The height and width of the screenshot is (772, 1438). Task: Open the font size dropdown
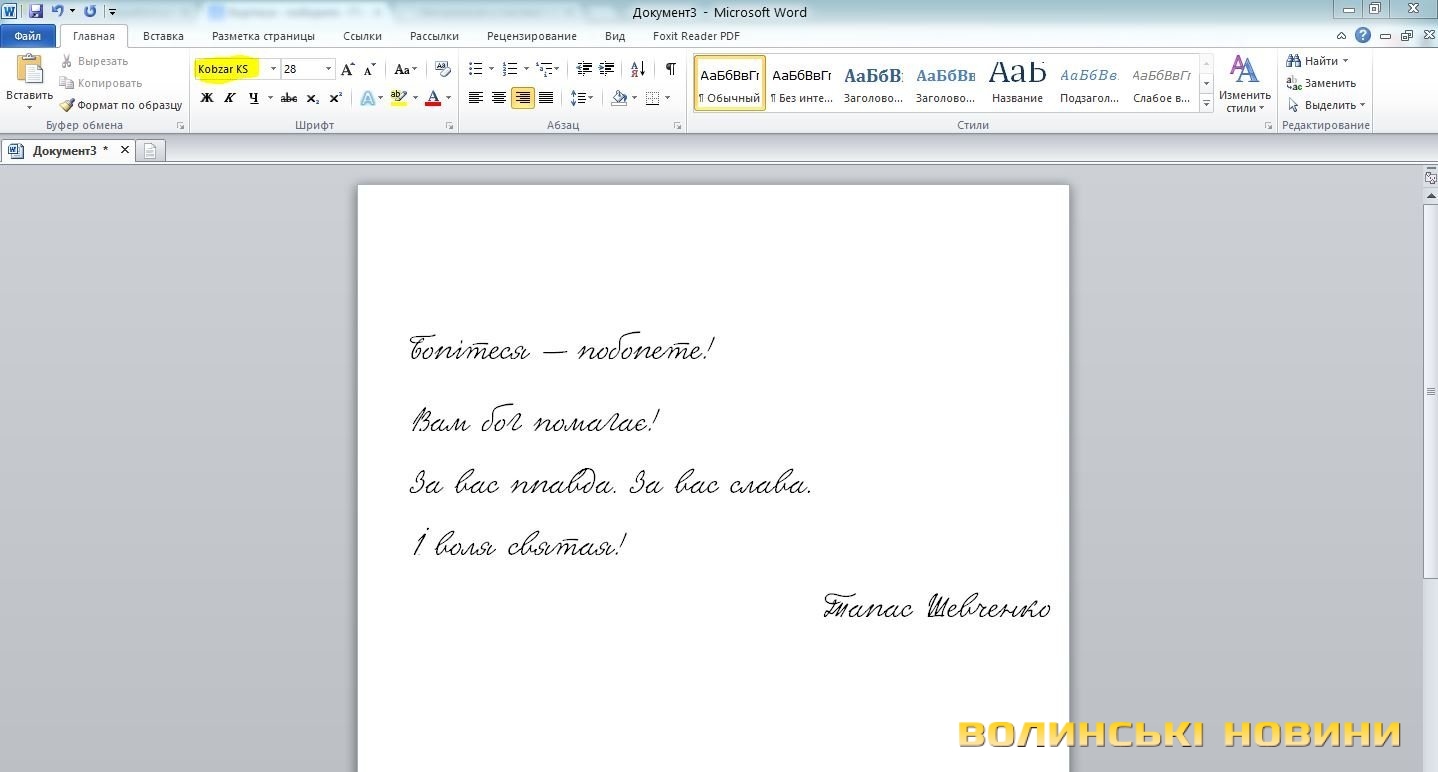pyautogui.click(x=328, y=69)
